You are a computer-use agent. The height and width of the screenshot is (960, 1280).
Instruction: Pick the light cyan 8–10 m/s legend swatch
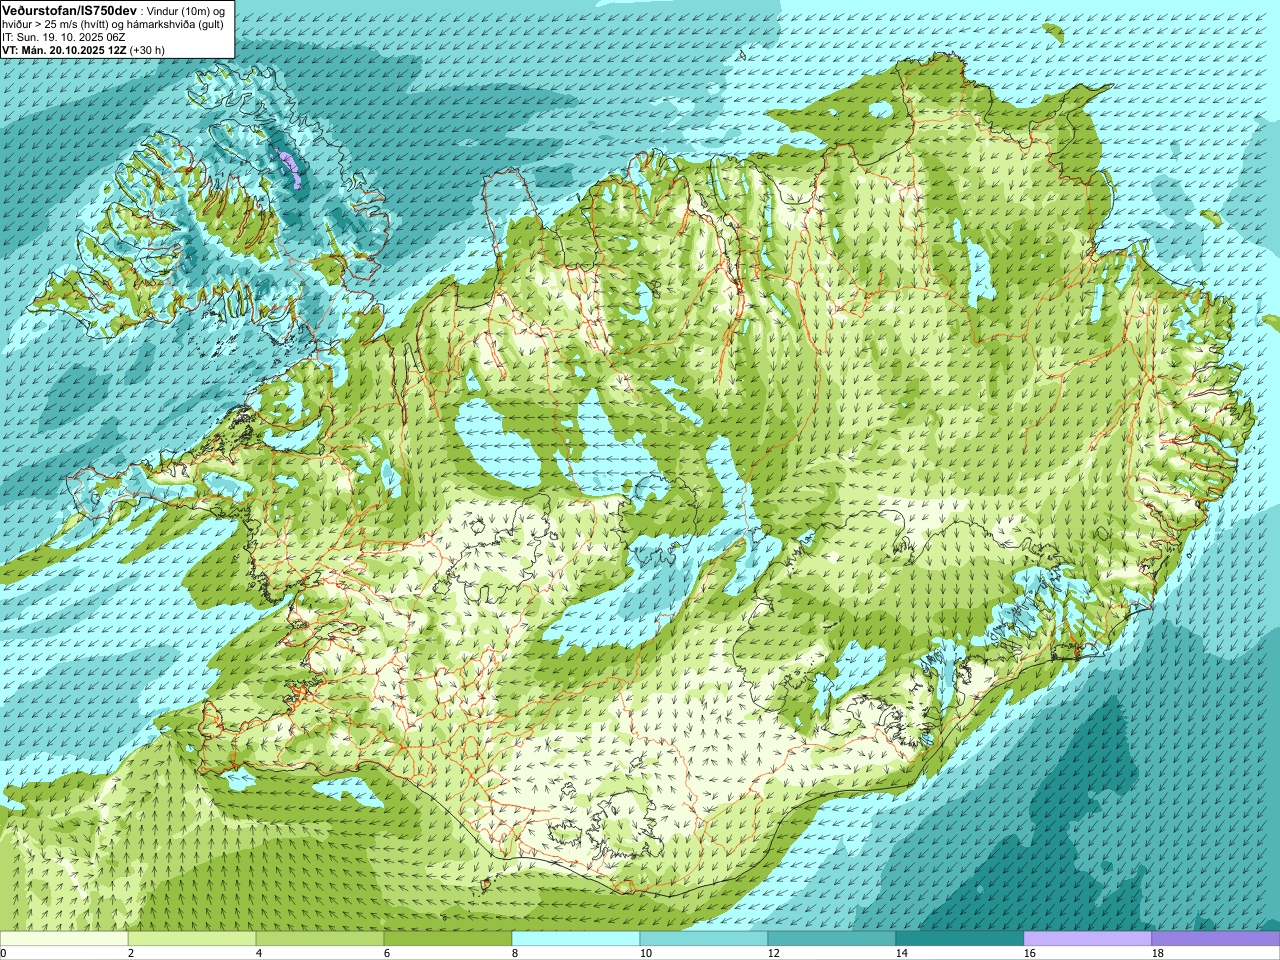[x=576, y=939]
